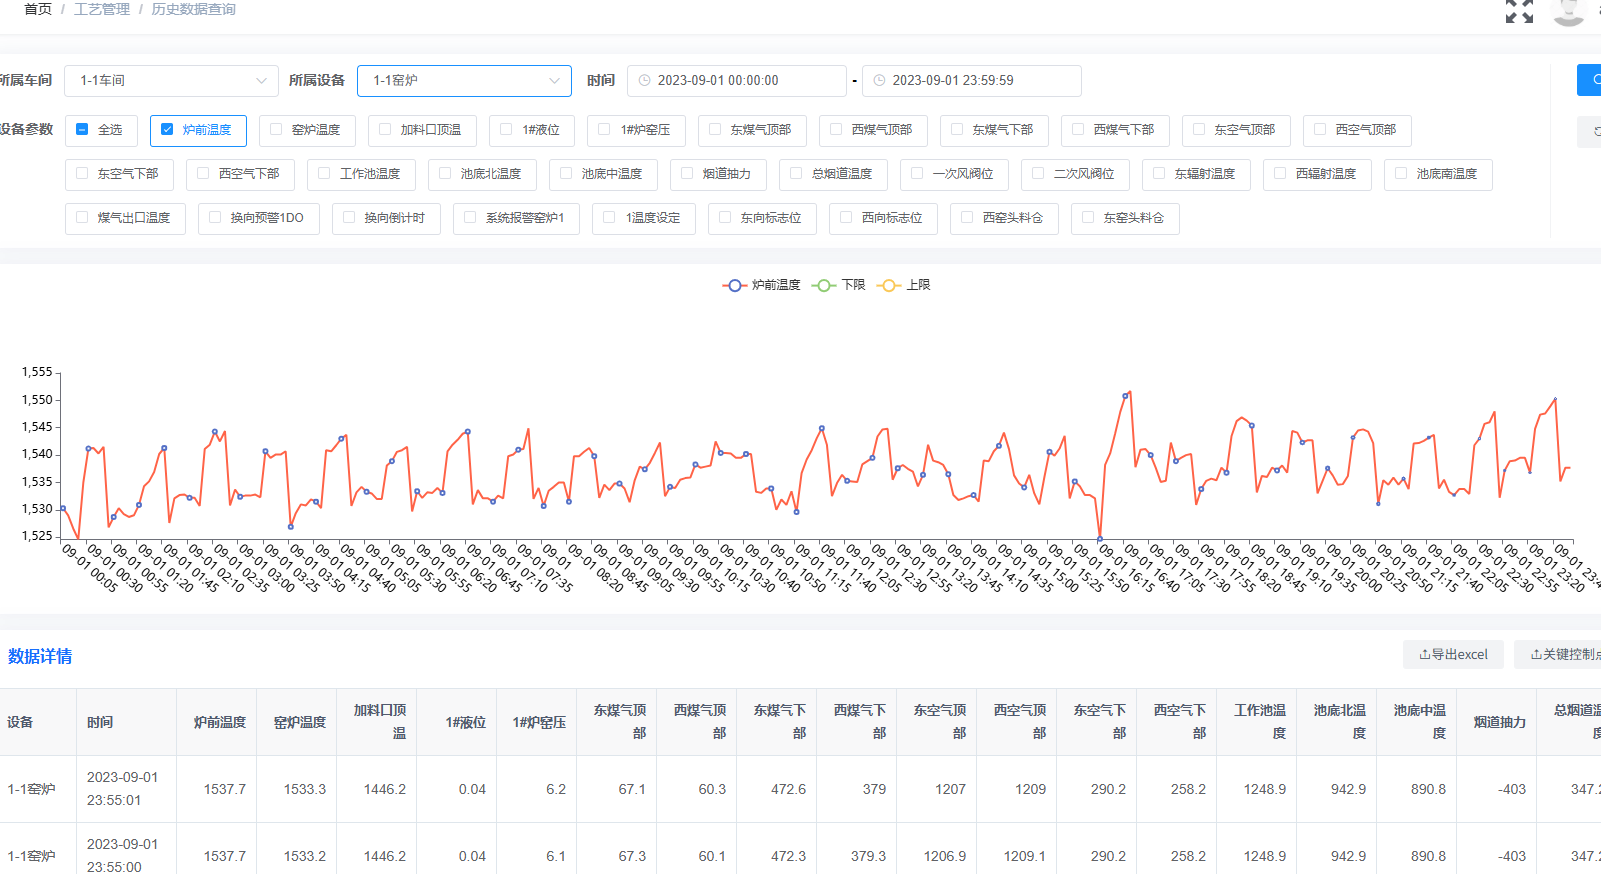Uncheck the 炉前温度 parameter checkbox
This screenshot has height=874, width=1601.
tap(167, 130)
